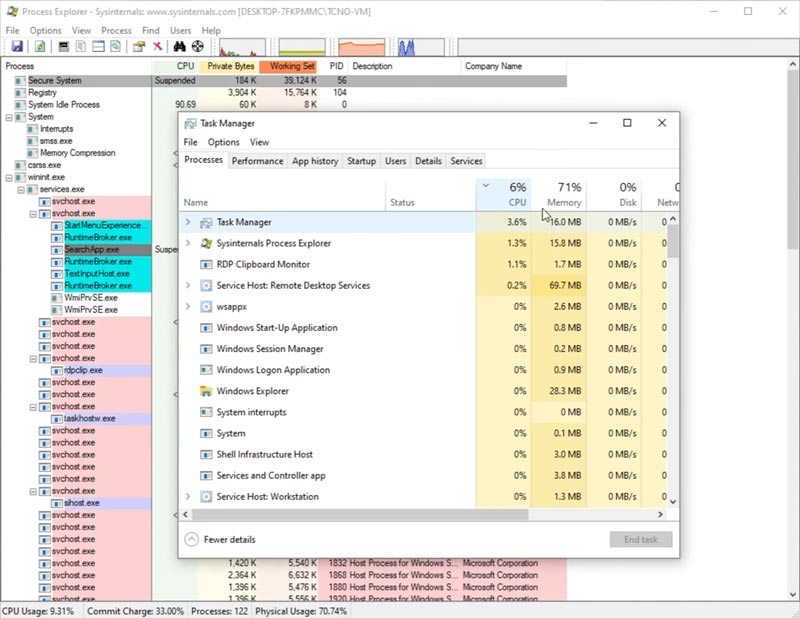
Task: Click the commit history mini graph in toolbar
Action: click(x=302, y=47)
